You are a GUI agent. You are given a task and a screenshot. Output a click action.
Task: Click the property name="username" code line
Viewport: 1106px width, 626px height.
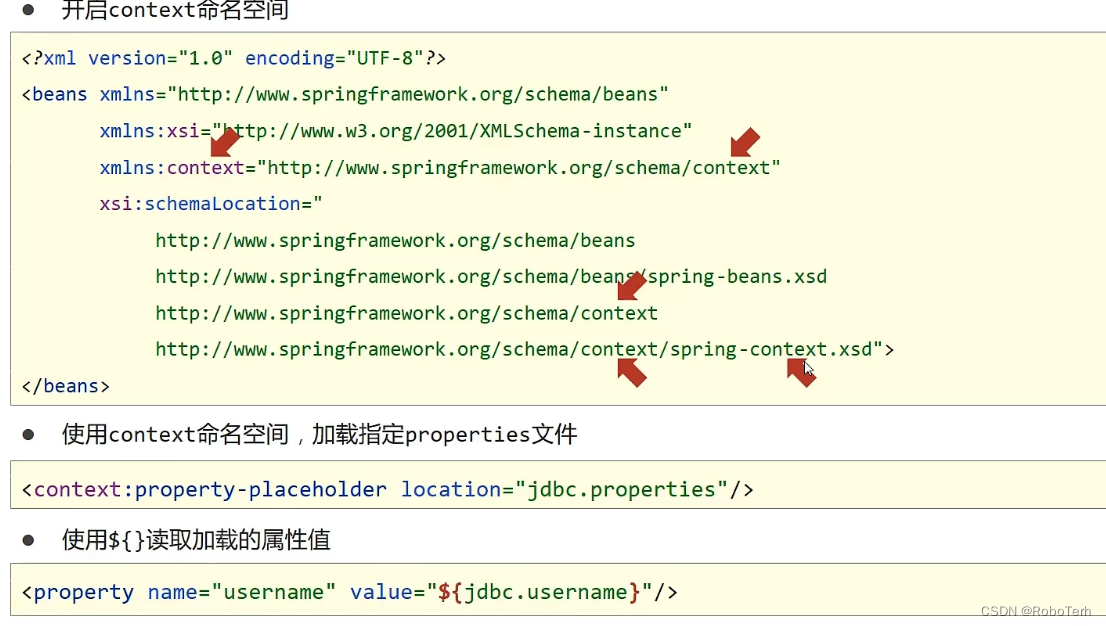tap(349, 592)
